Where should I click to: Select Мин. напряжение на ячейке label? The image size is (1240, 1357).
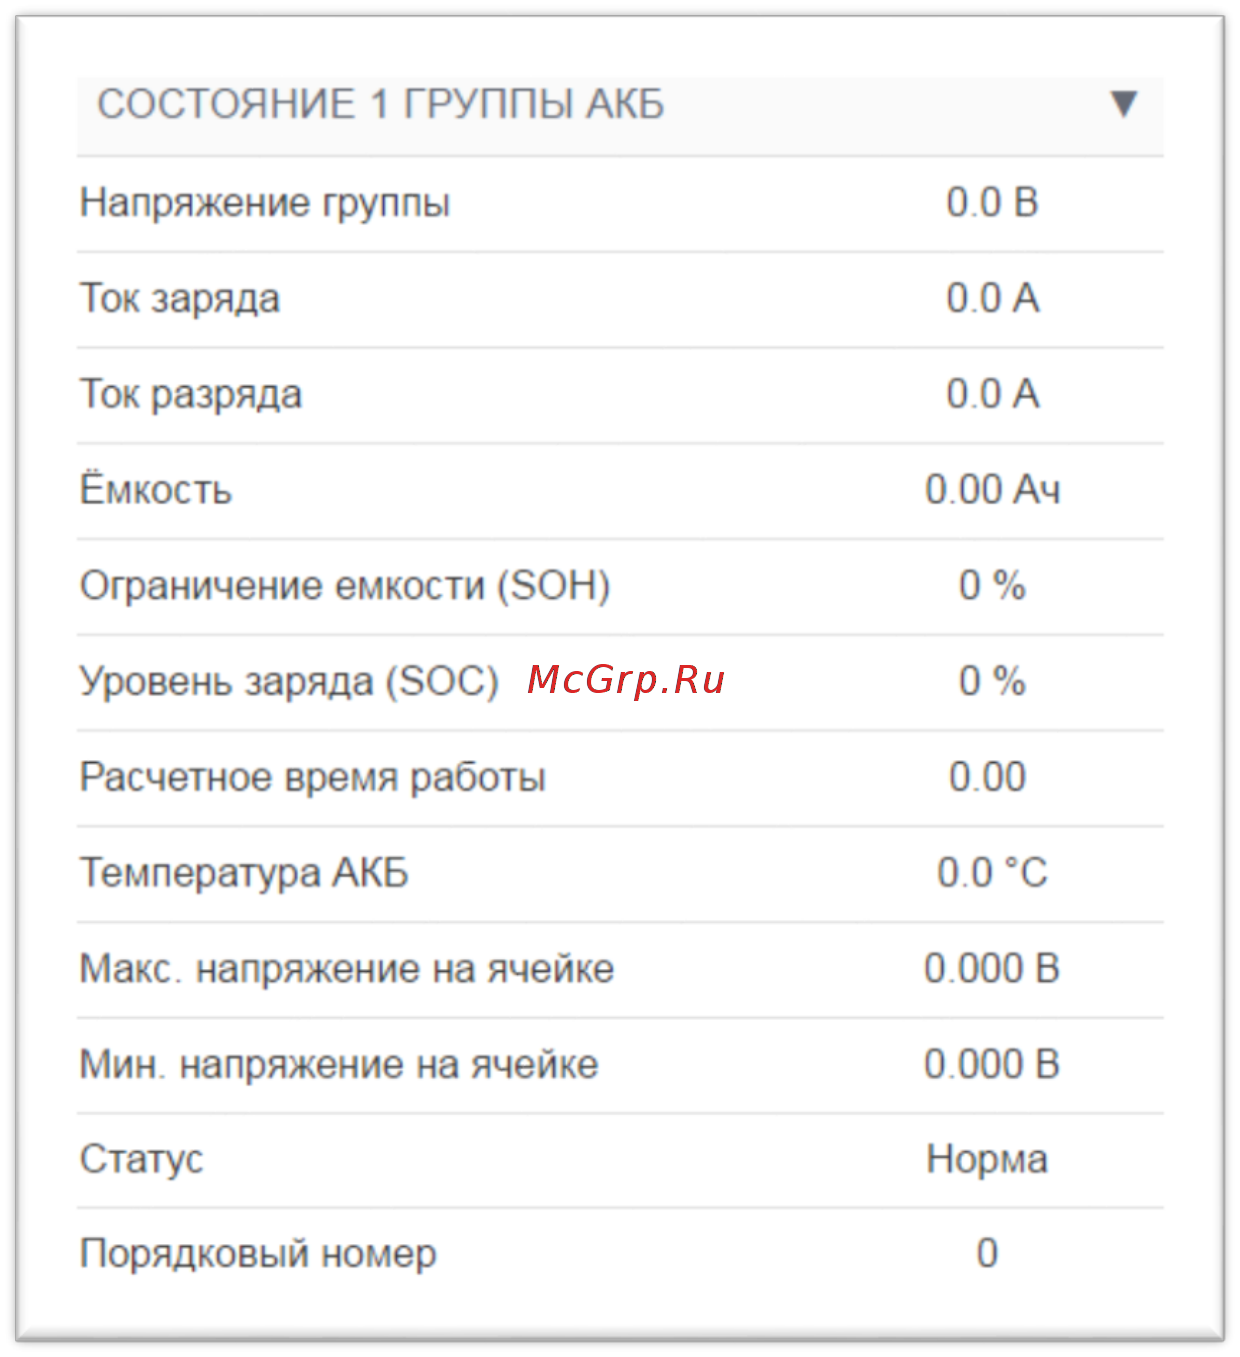pos(339,1065)
